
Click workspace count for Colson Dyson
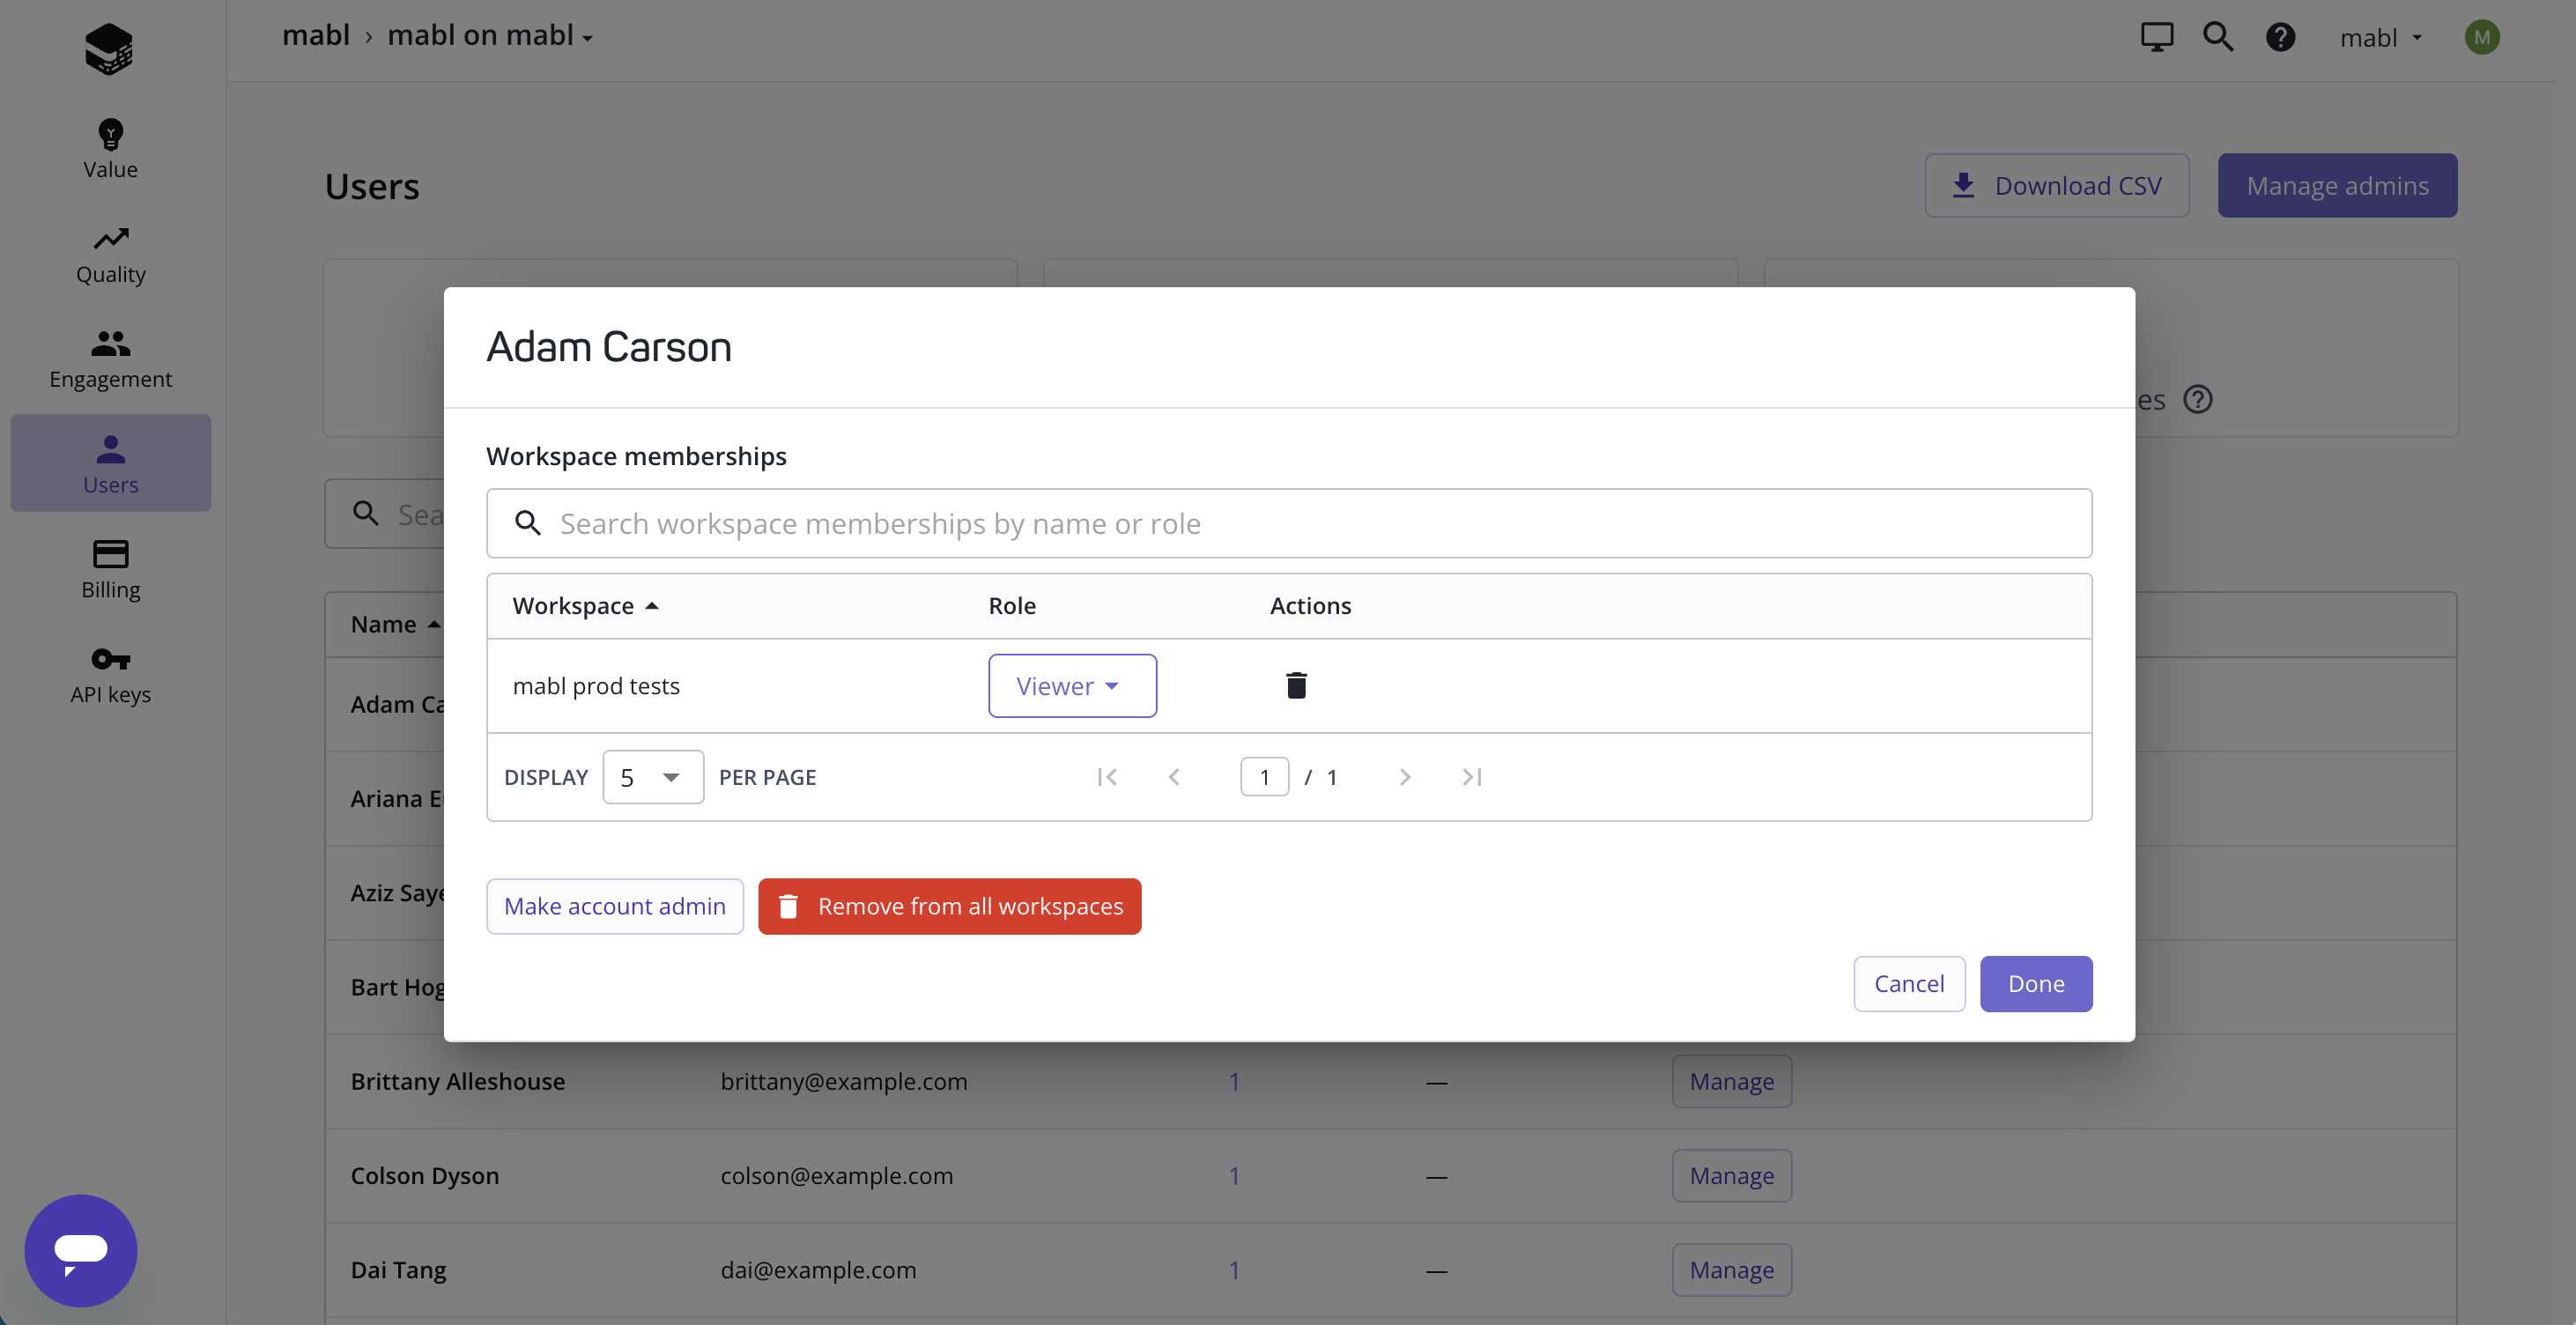point(1234,1175)
